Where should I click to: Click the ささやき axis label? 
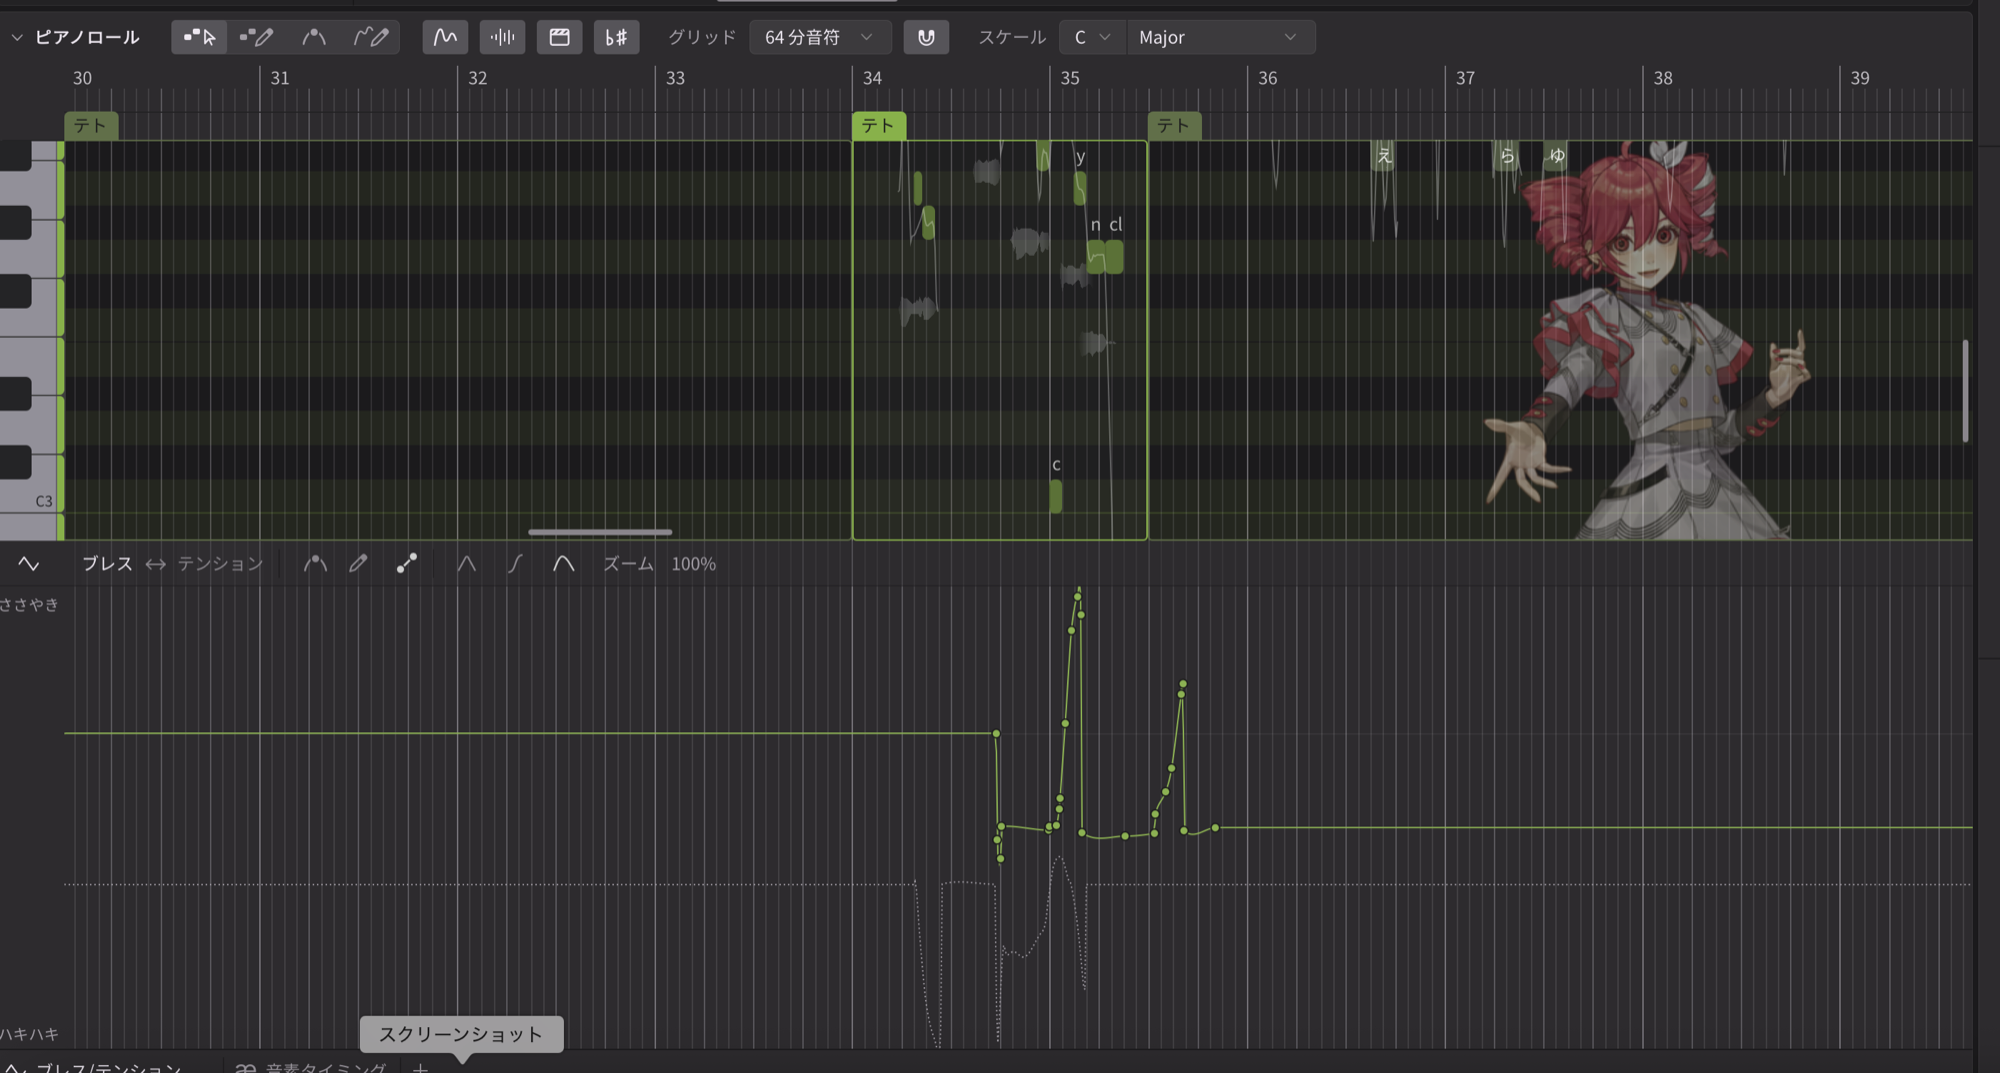pos(29,604)
